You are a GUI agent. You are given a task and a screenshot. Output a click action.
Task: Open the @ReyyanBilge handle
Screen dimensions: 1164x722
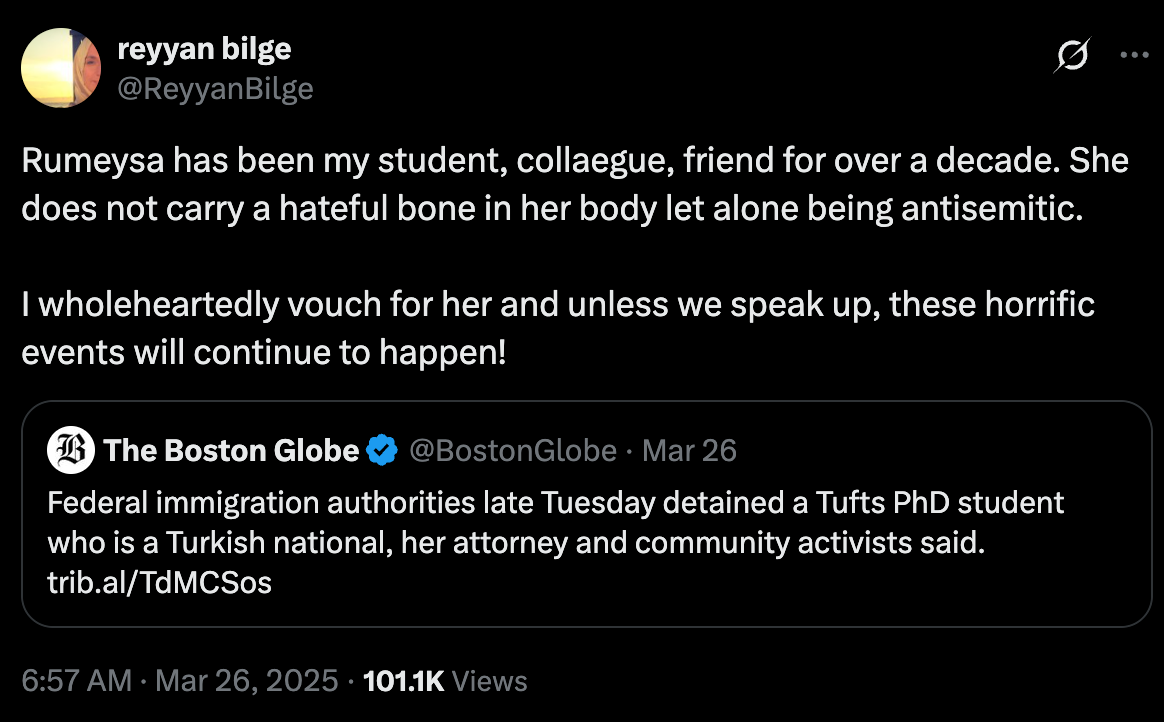216,88
